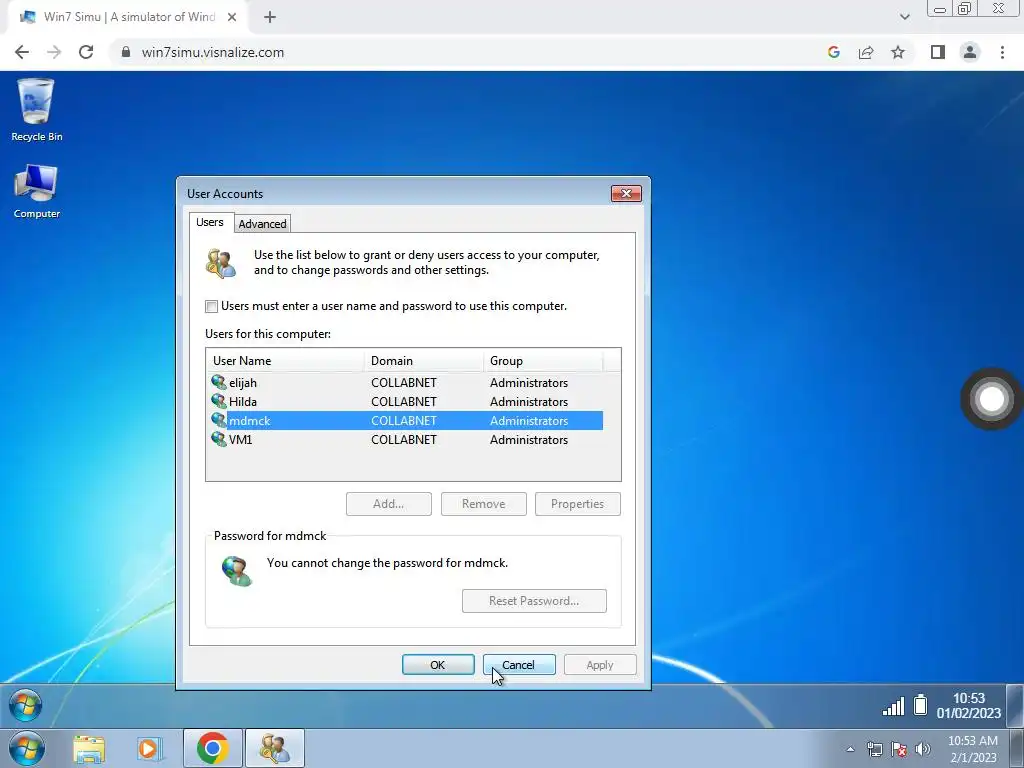Screen dimensions: 1024x768
Task: Click the volume speaker tray icon
Action: tap(923, 749)
